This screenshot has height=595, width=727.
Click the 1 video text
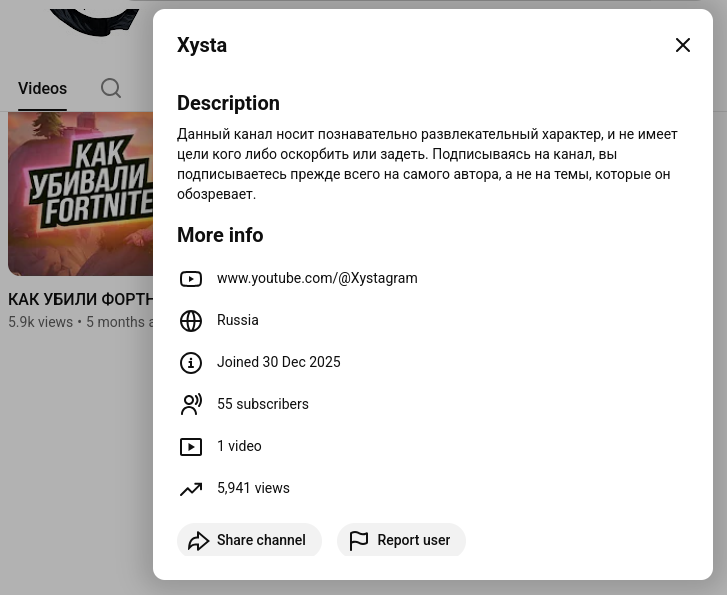coord(239,446)
